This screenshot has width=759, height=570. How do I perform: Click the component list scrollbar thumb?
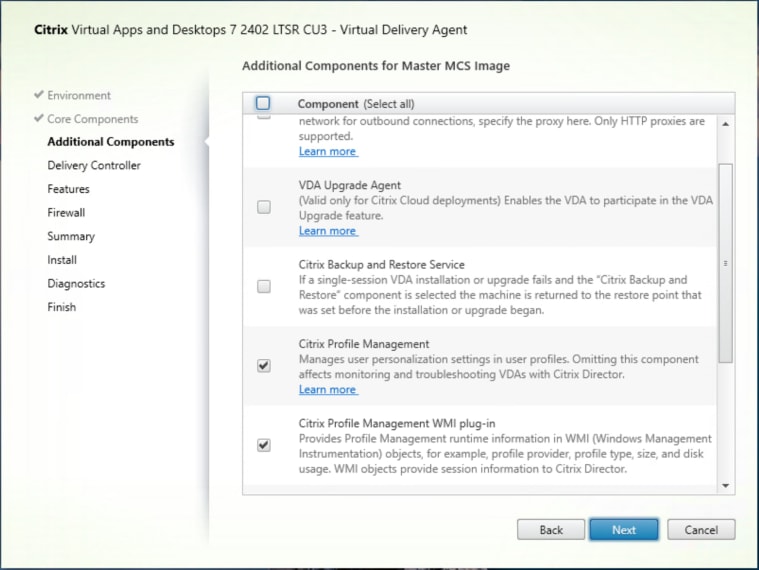(725, 263)
